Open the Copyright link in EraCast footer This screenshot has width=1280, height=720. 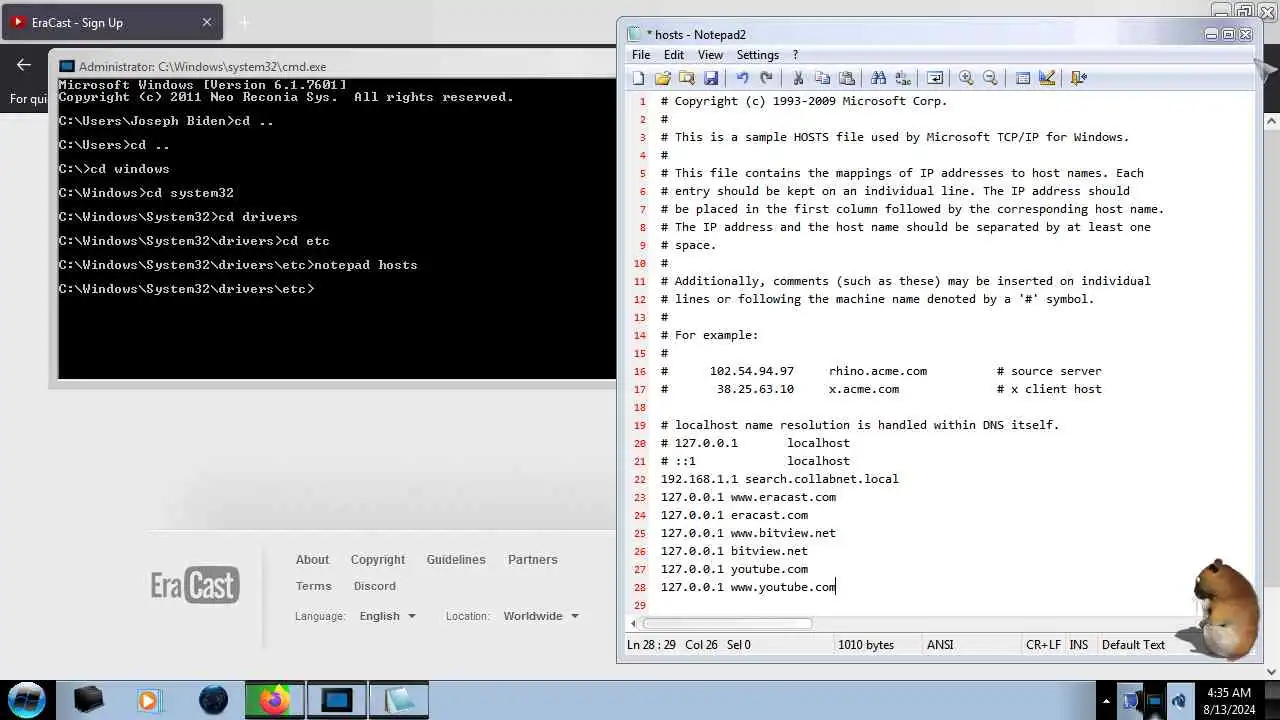coord(378,560)
